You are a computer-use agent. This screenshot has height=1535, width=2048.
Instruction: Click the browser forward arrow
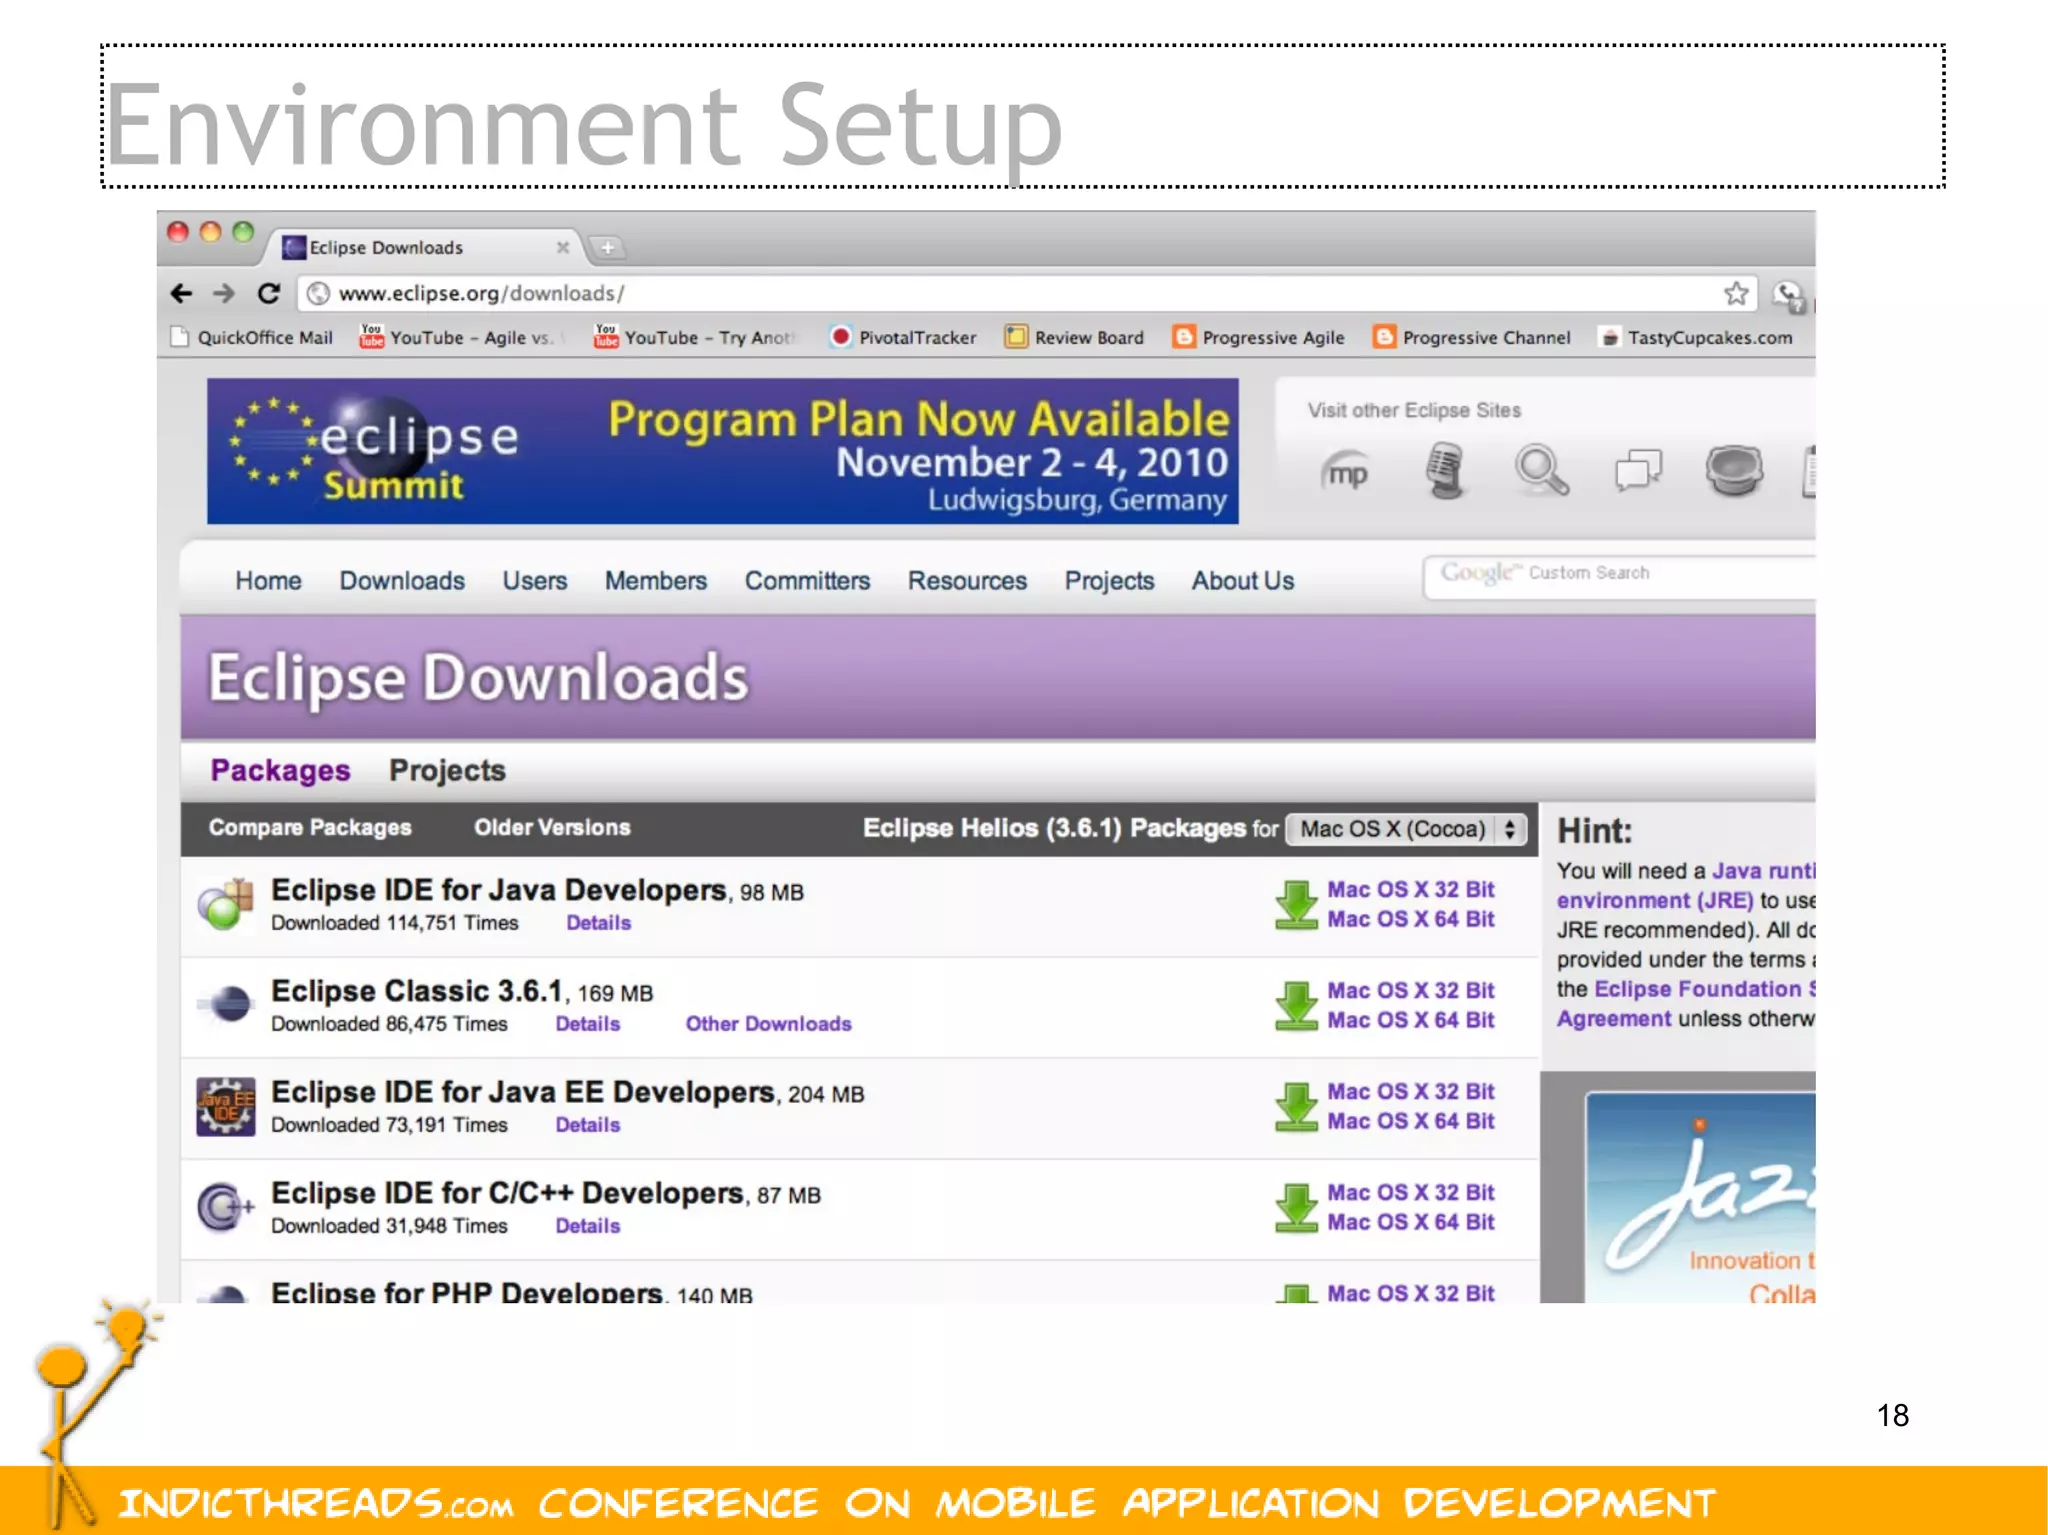click(x=224, y=293)
